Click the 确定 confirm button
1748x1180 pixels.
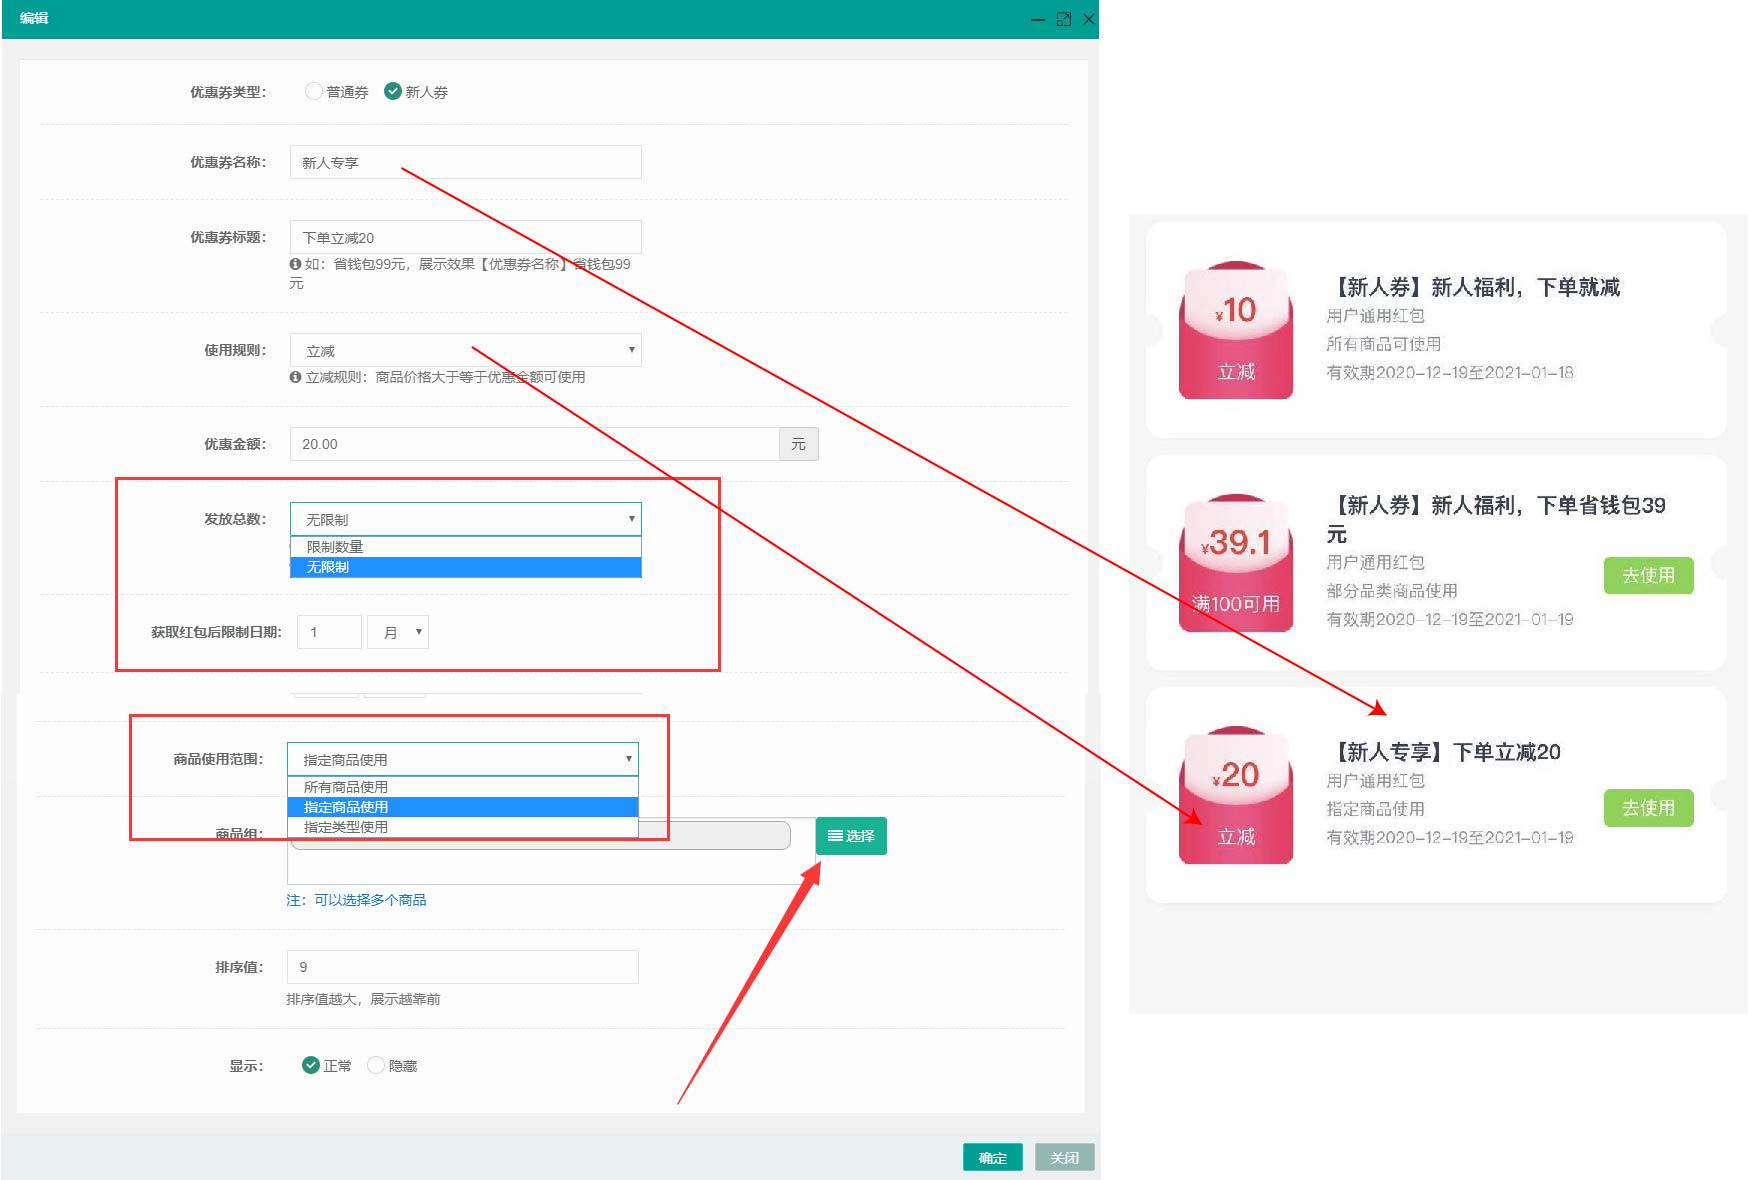pyautogui.click(x=992, y=1157)
